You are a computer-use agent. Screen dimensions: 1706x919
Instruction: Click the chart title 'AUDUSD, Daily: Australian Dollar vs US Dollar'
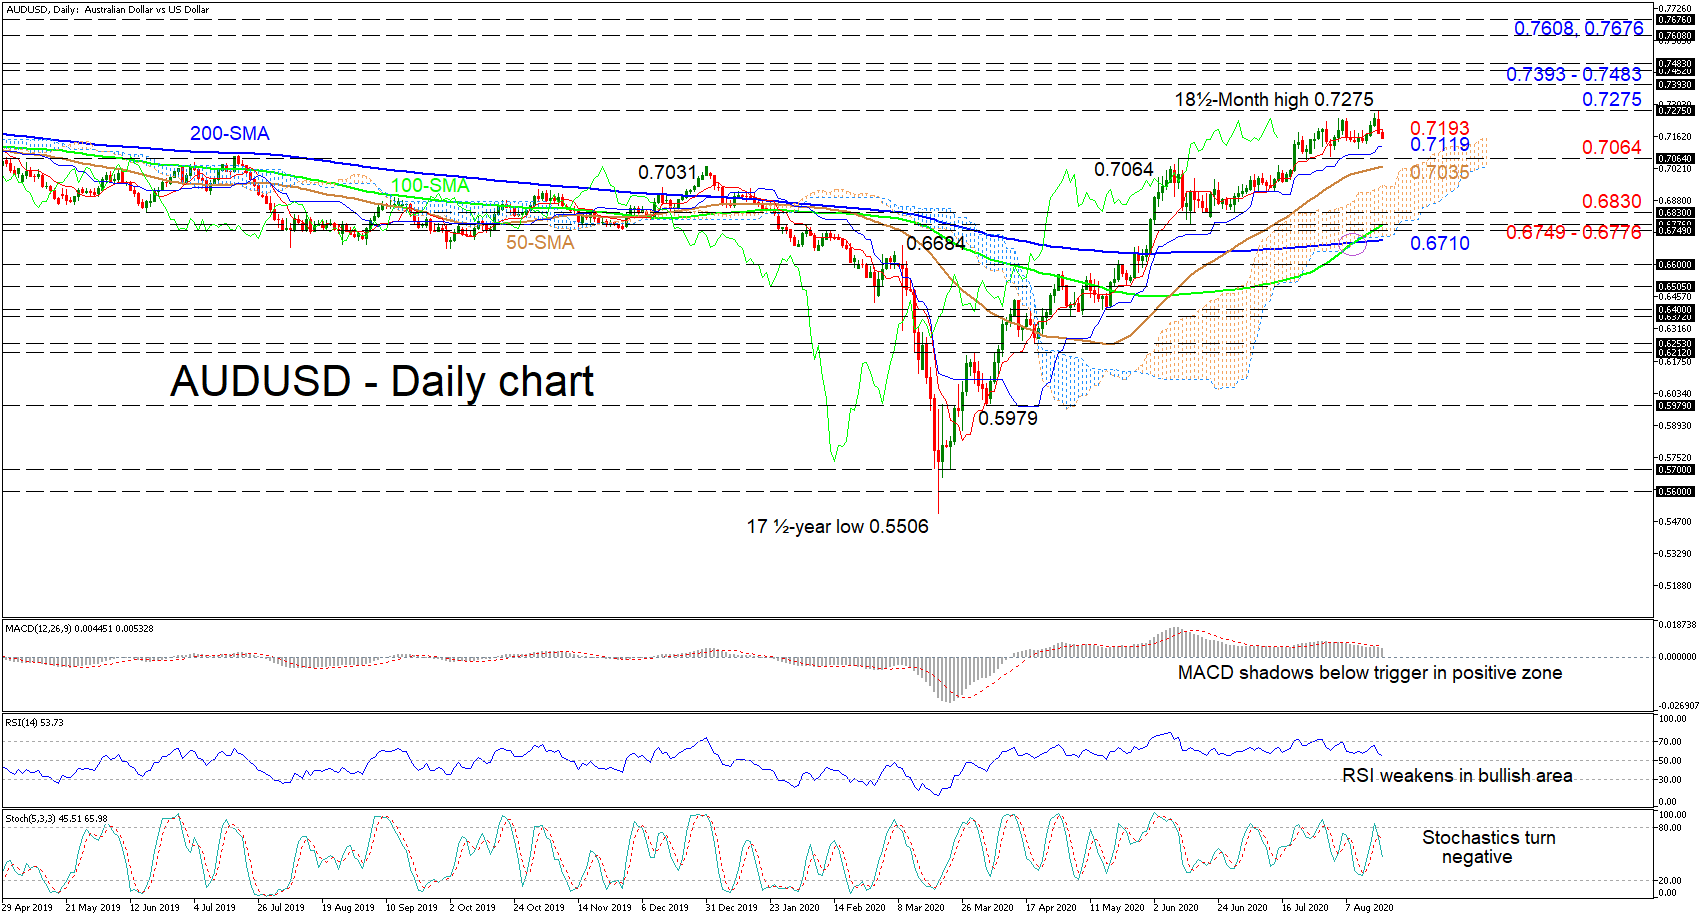click(x=107, y=10)
